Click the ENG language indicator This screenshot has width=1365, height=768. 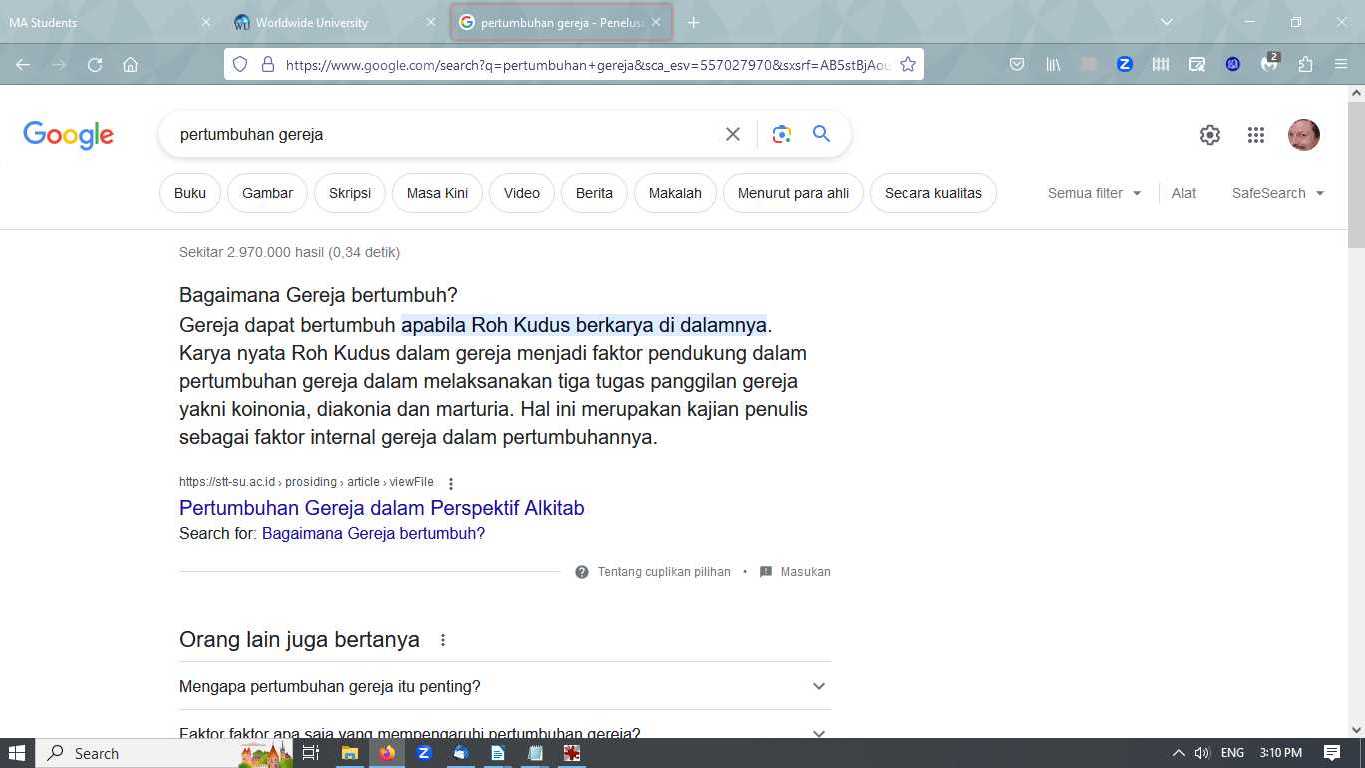point(1232,753)
